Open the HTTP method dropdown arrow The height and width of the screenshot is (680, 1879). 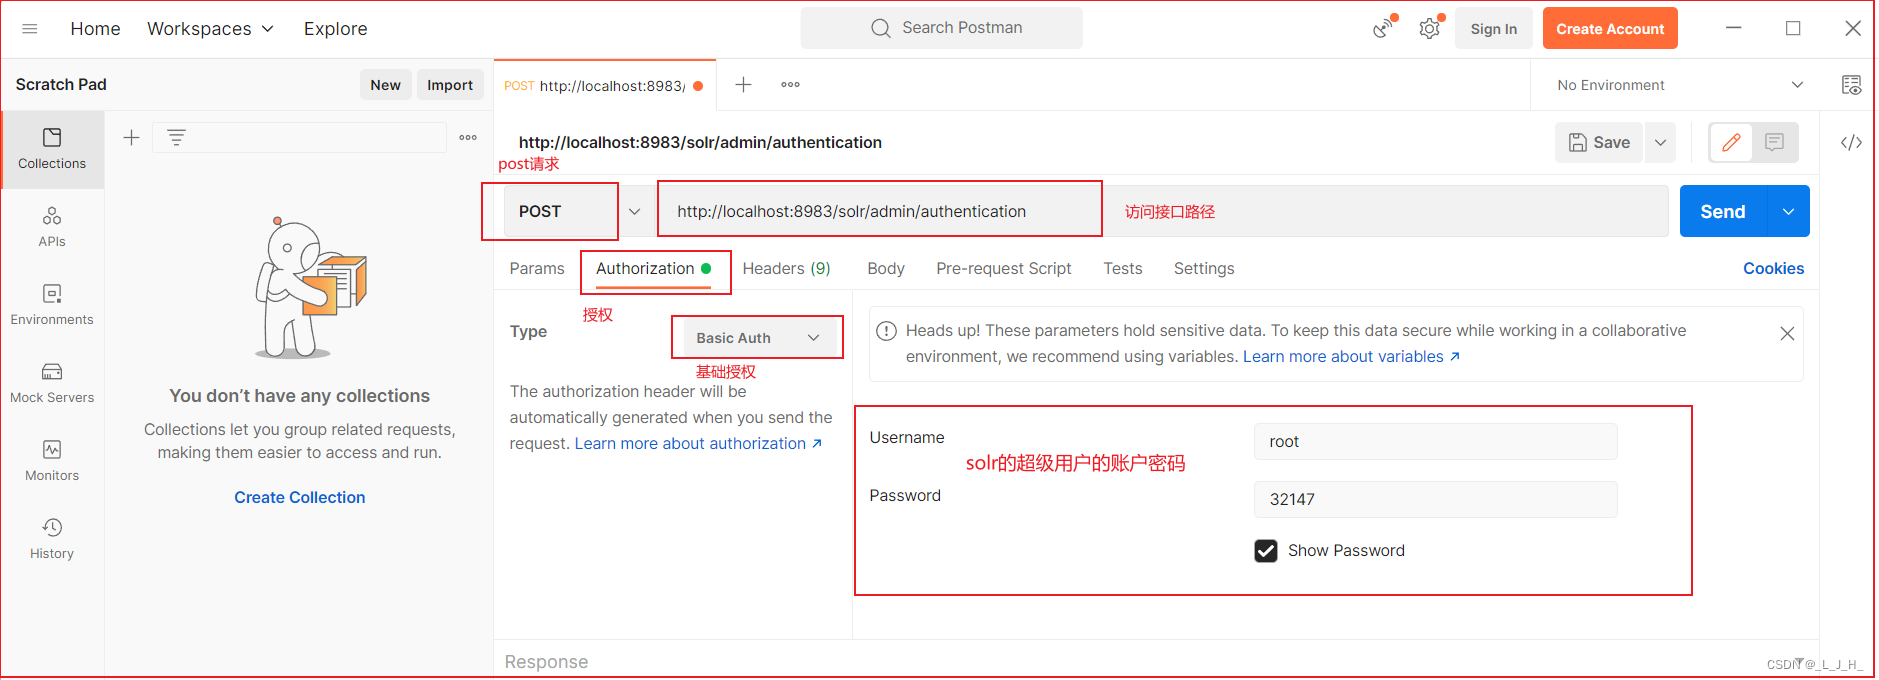[x=634, y=212]
